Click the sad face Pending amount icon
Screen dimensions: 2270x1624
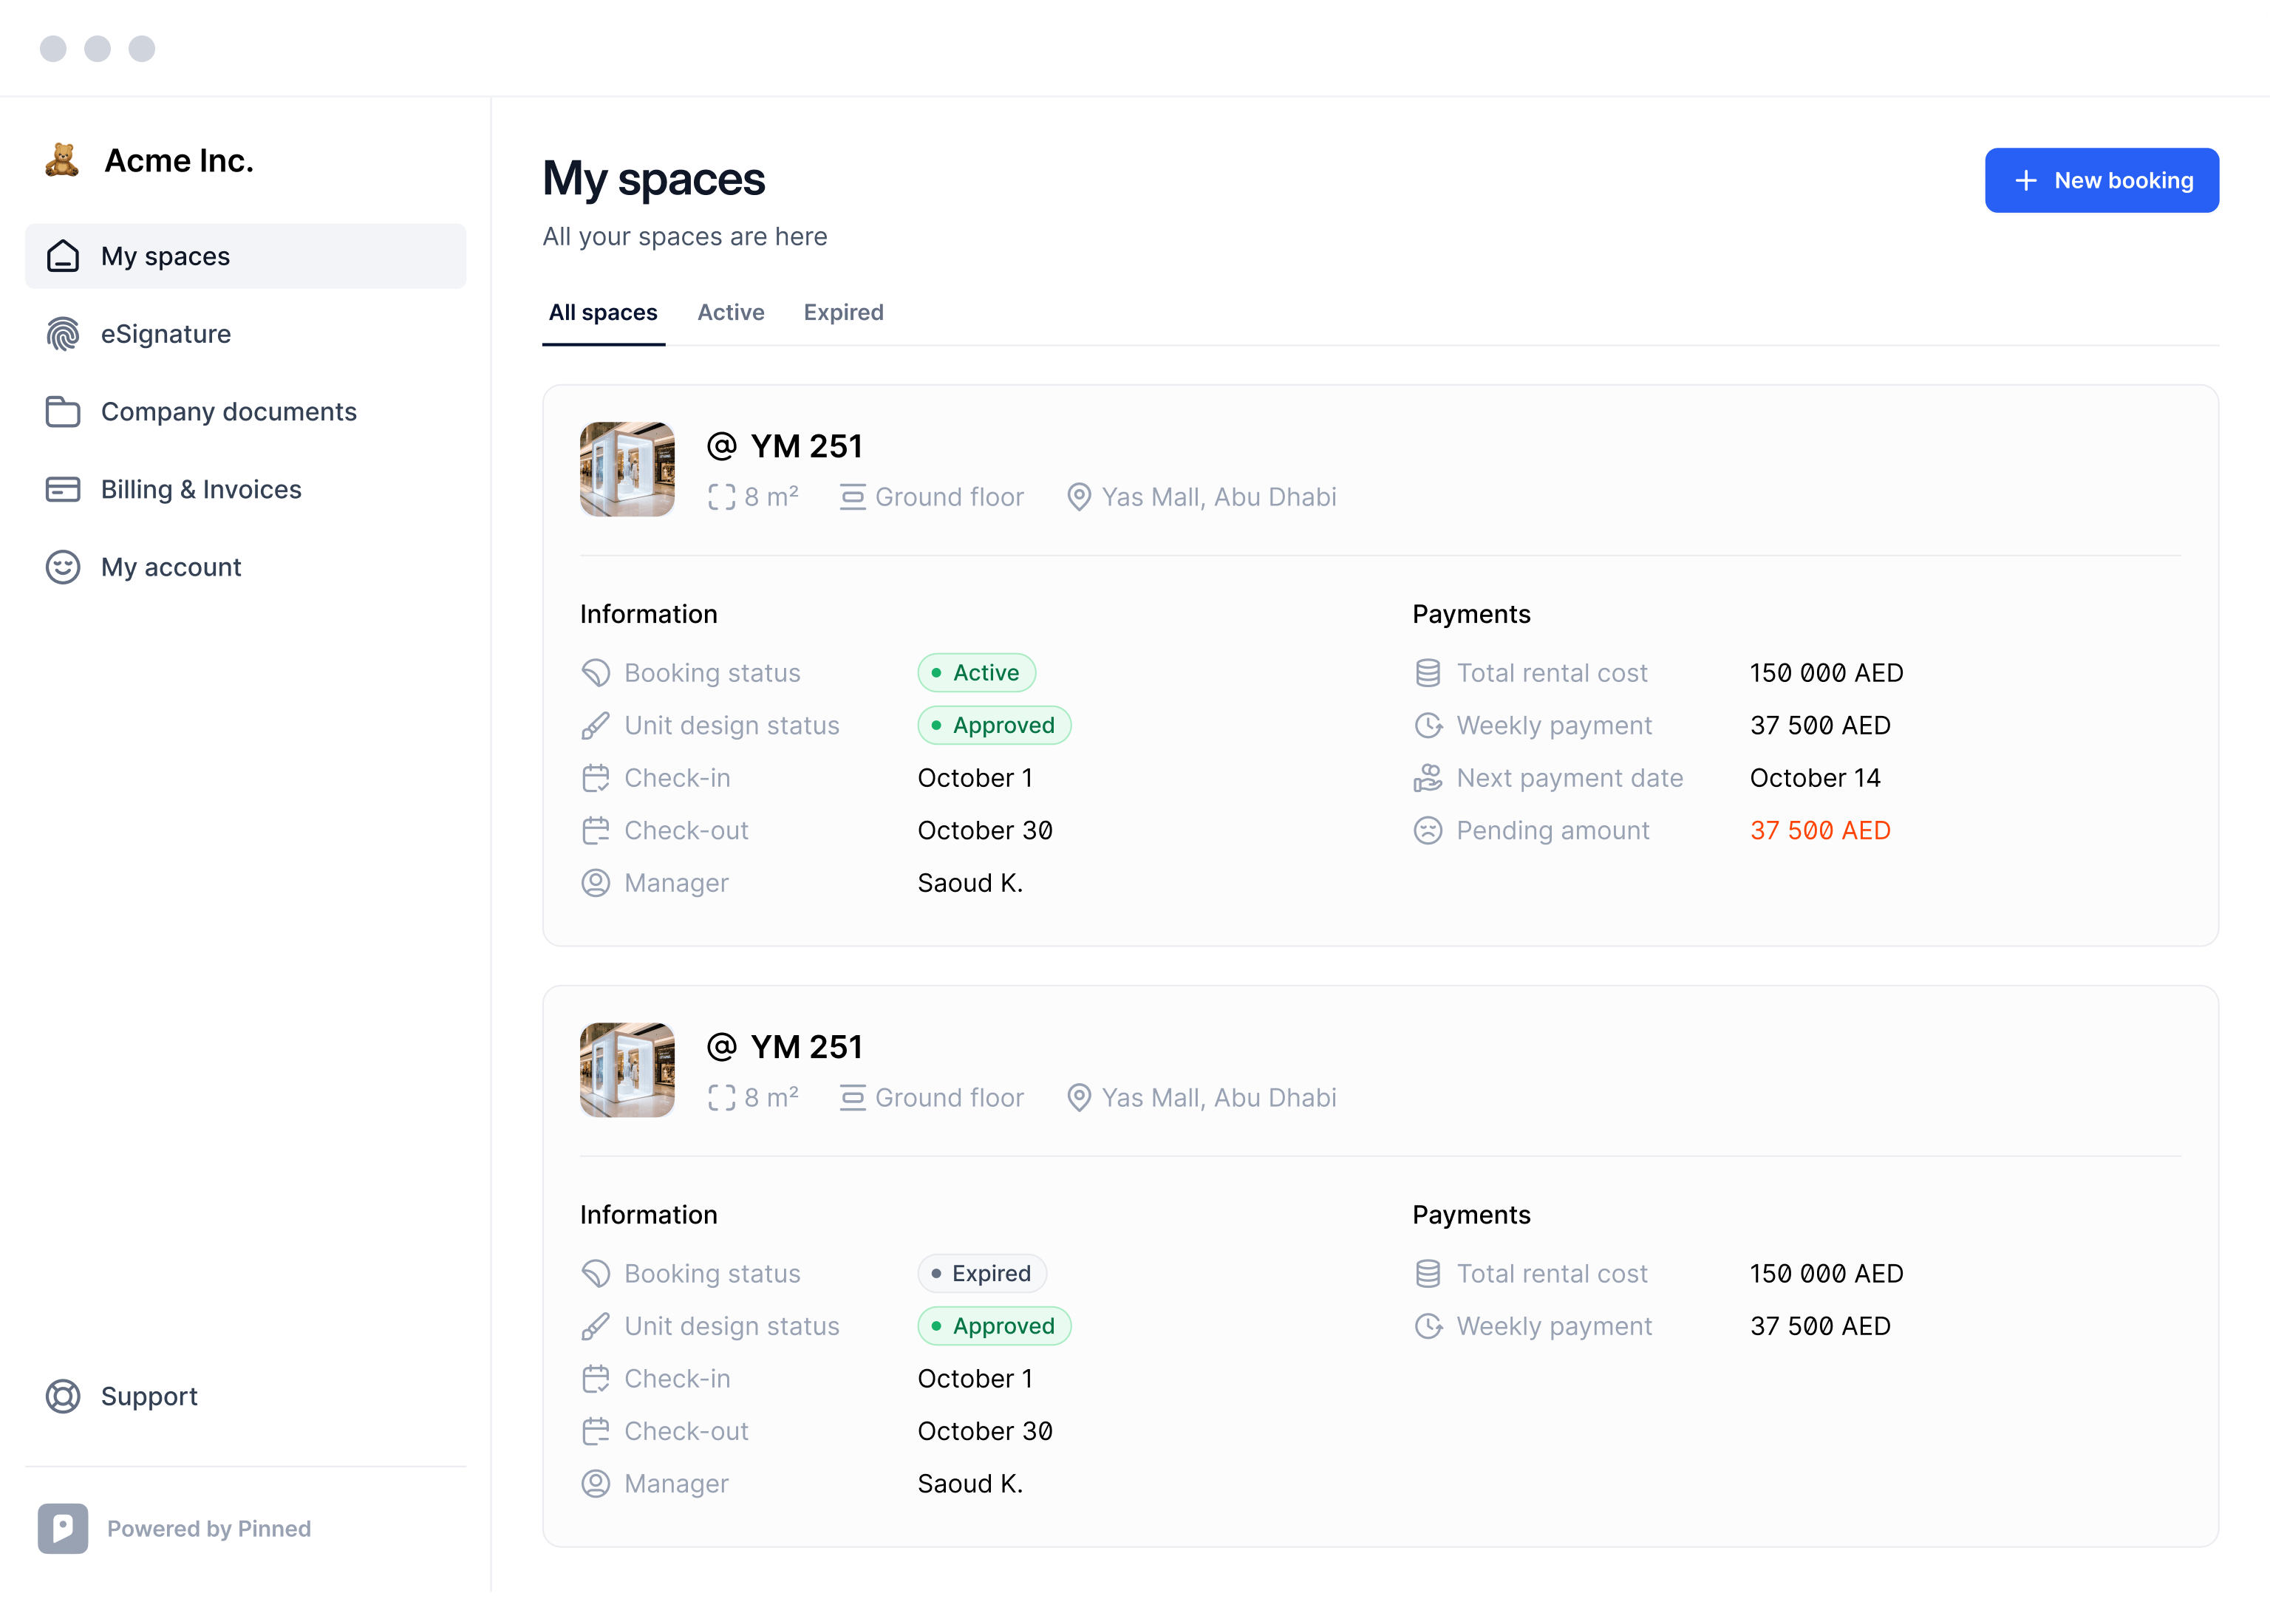click(x=1428, y=830)
